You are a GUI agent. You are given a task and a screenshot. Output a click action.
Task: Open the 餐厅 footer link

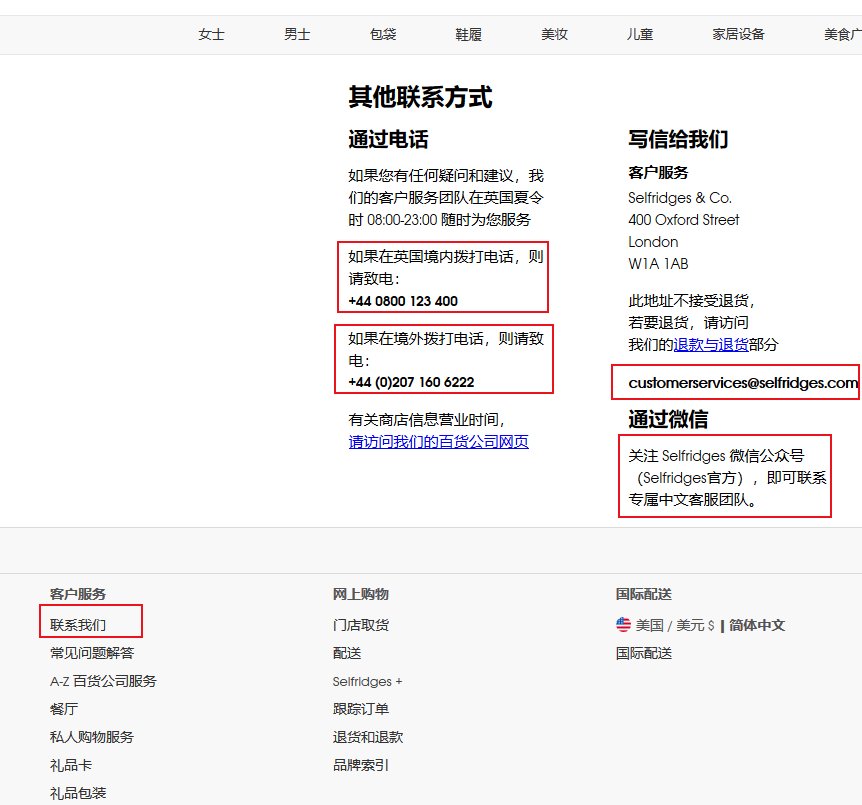pyautogui.click(x=64, y=709)
